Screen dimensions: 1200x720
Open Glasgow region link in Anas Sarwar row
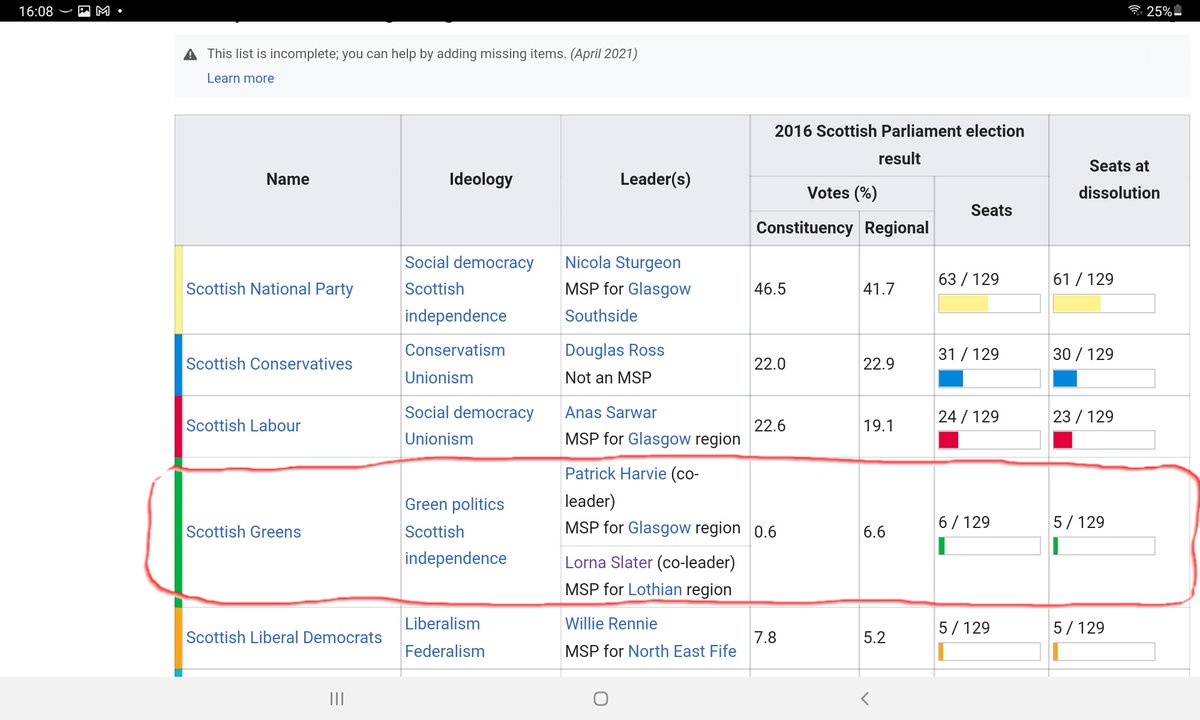tap(660, 439)
